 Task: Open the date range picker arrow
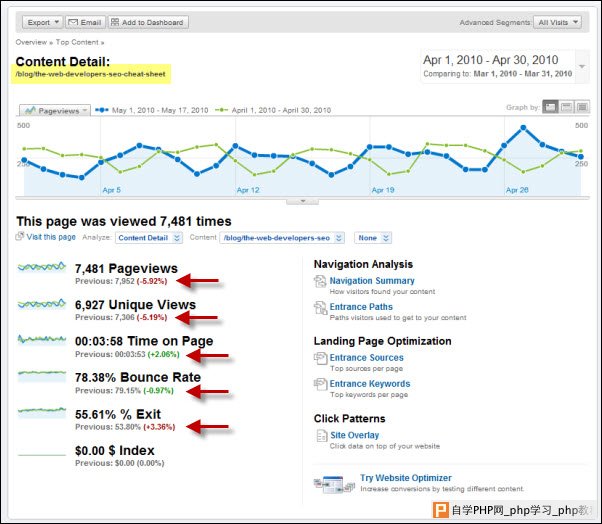pos(583,67)
